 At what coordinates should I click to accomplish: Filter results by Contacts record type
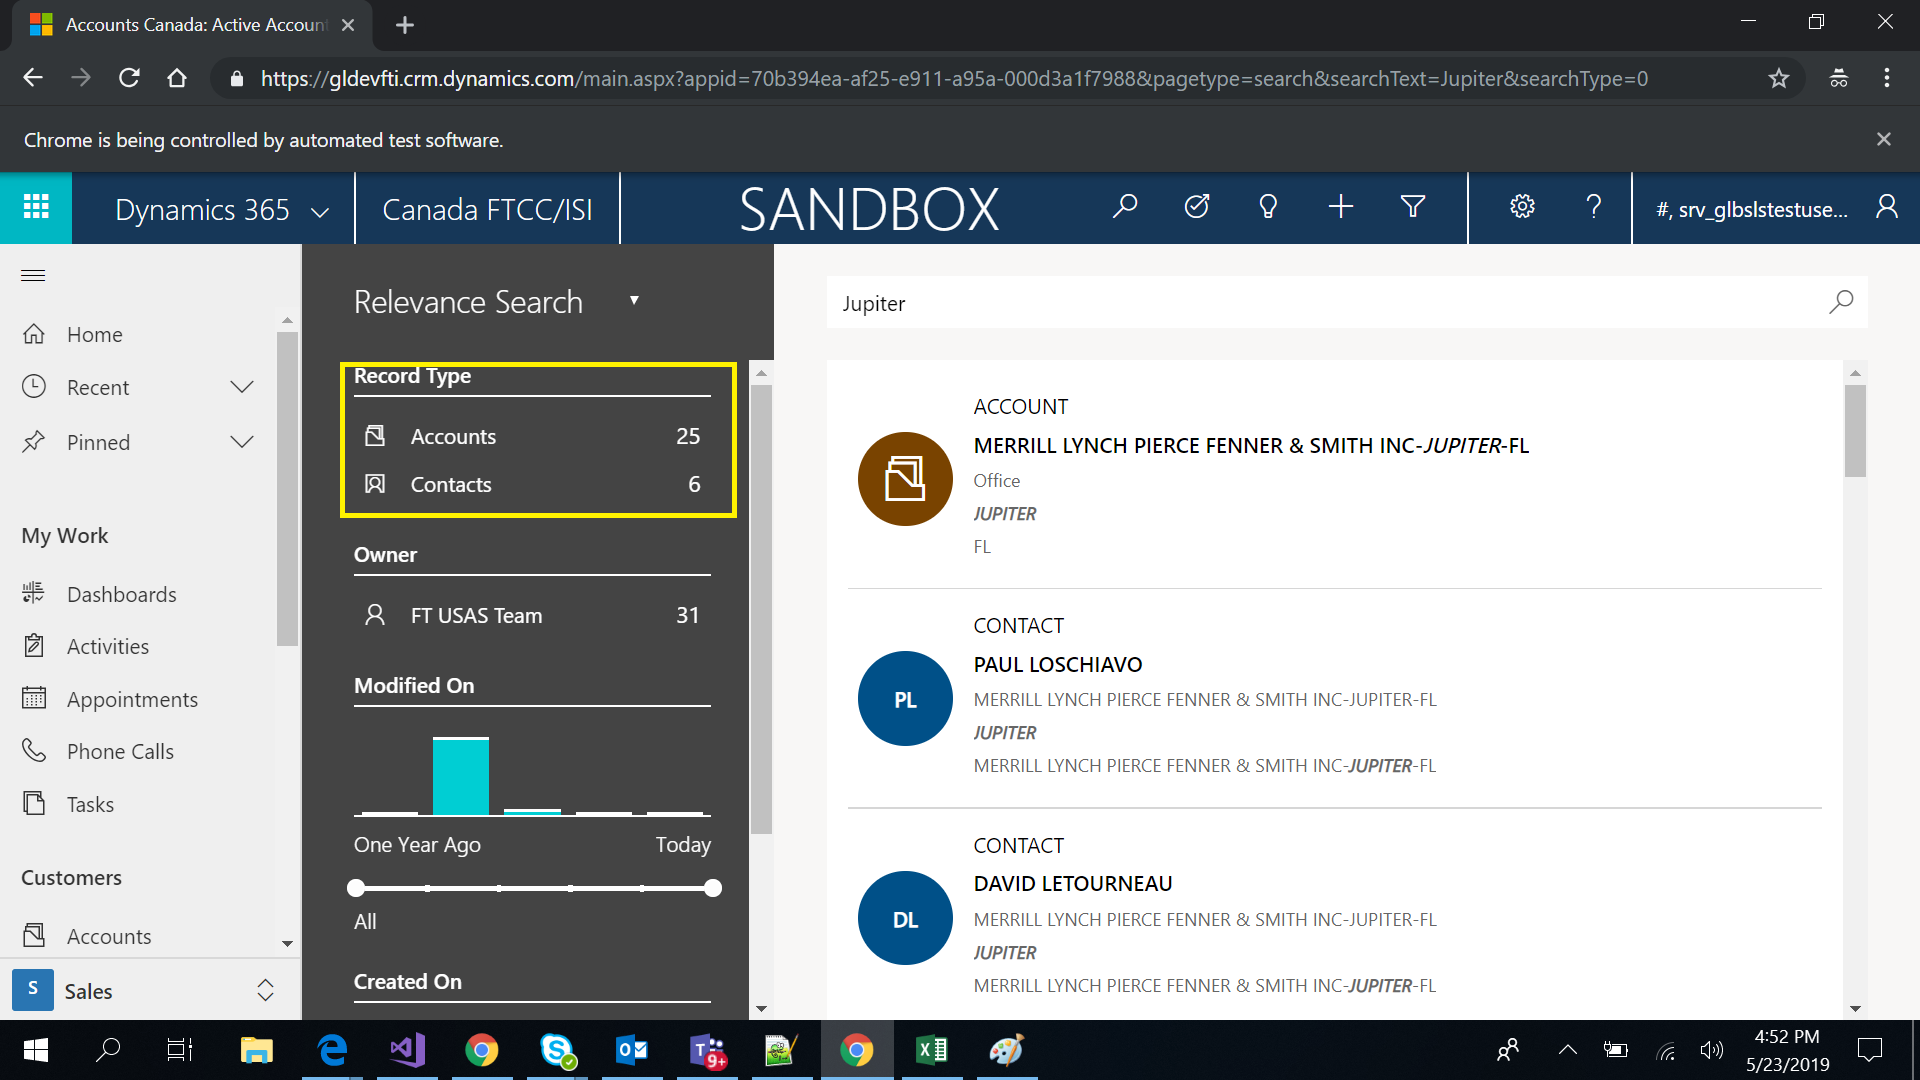click(x=450, y=484)
